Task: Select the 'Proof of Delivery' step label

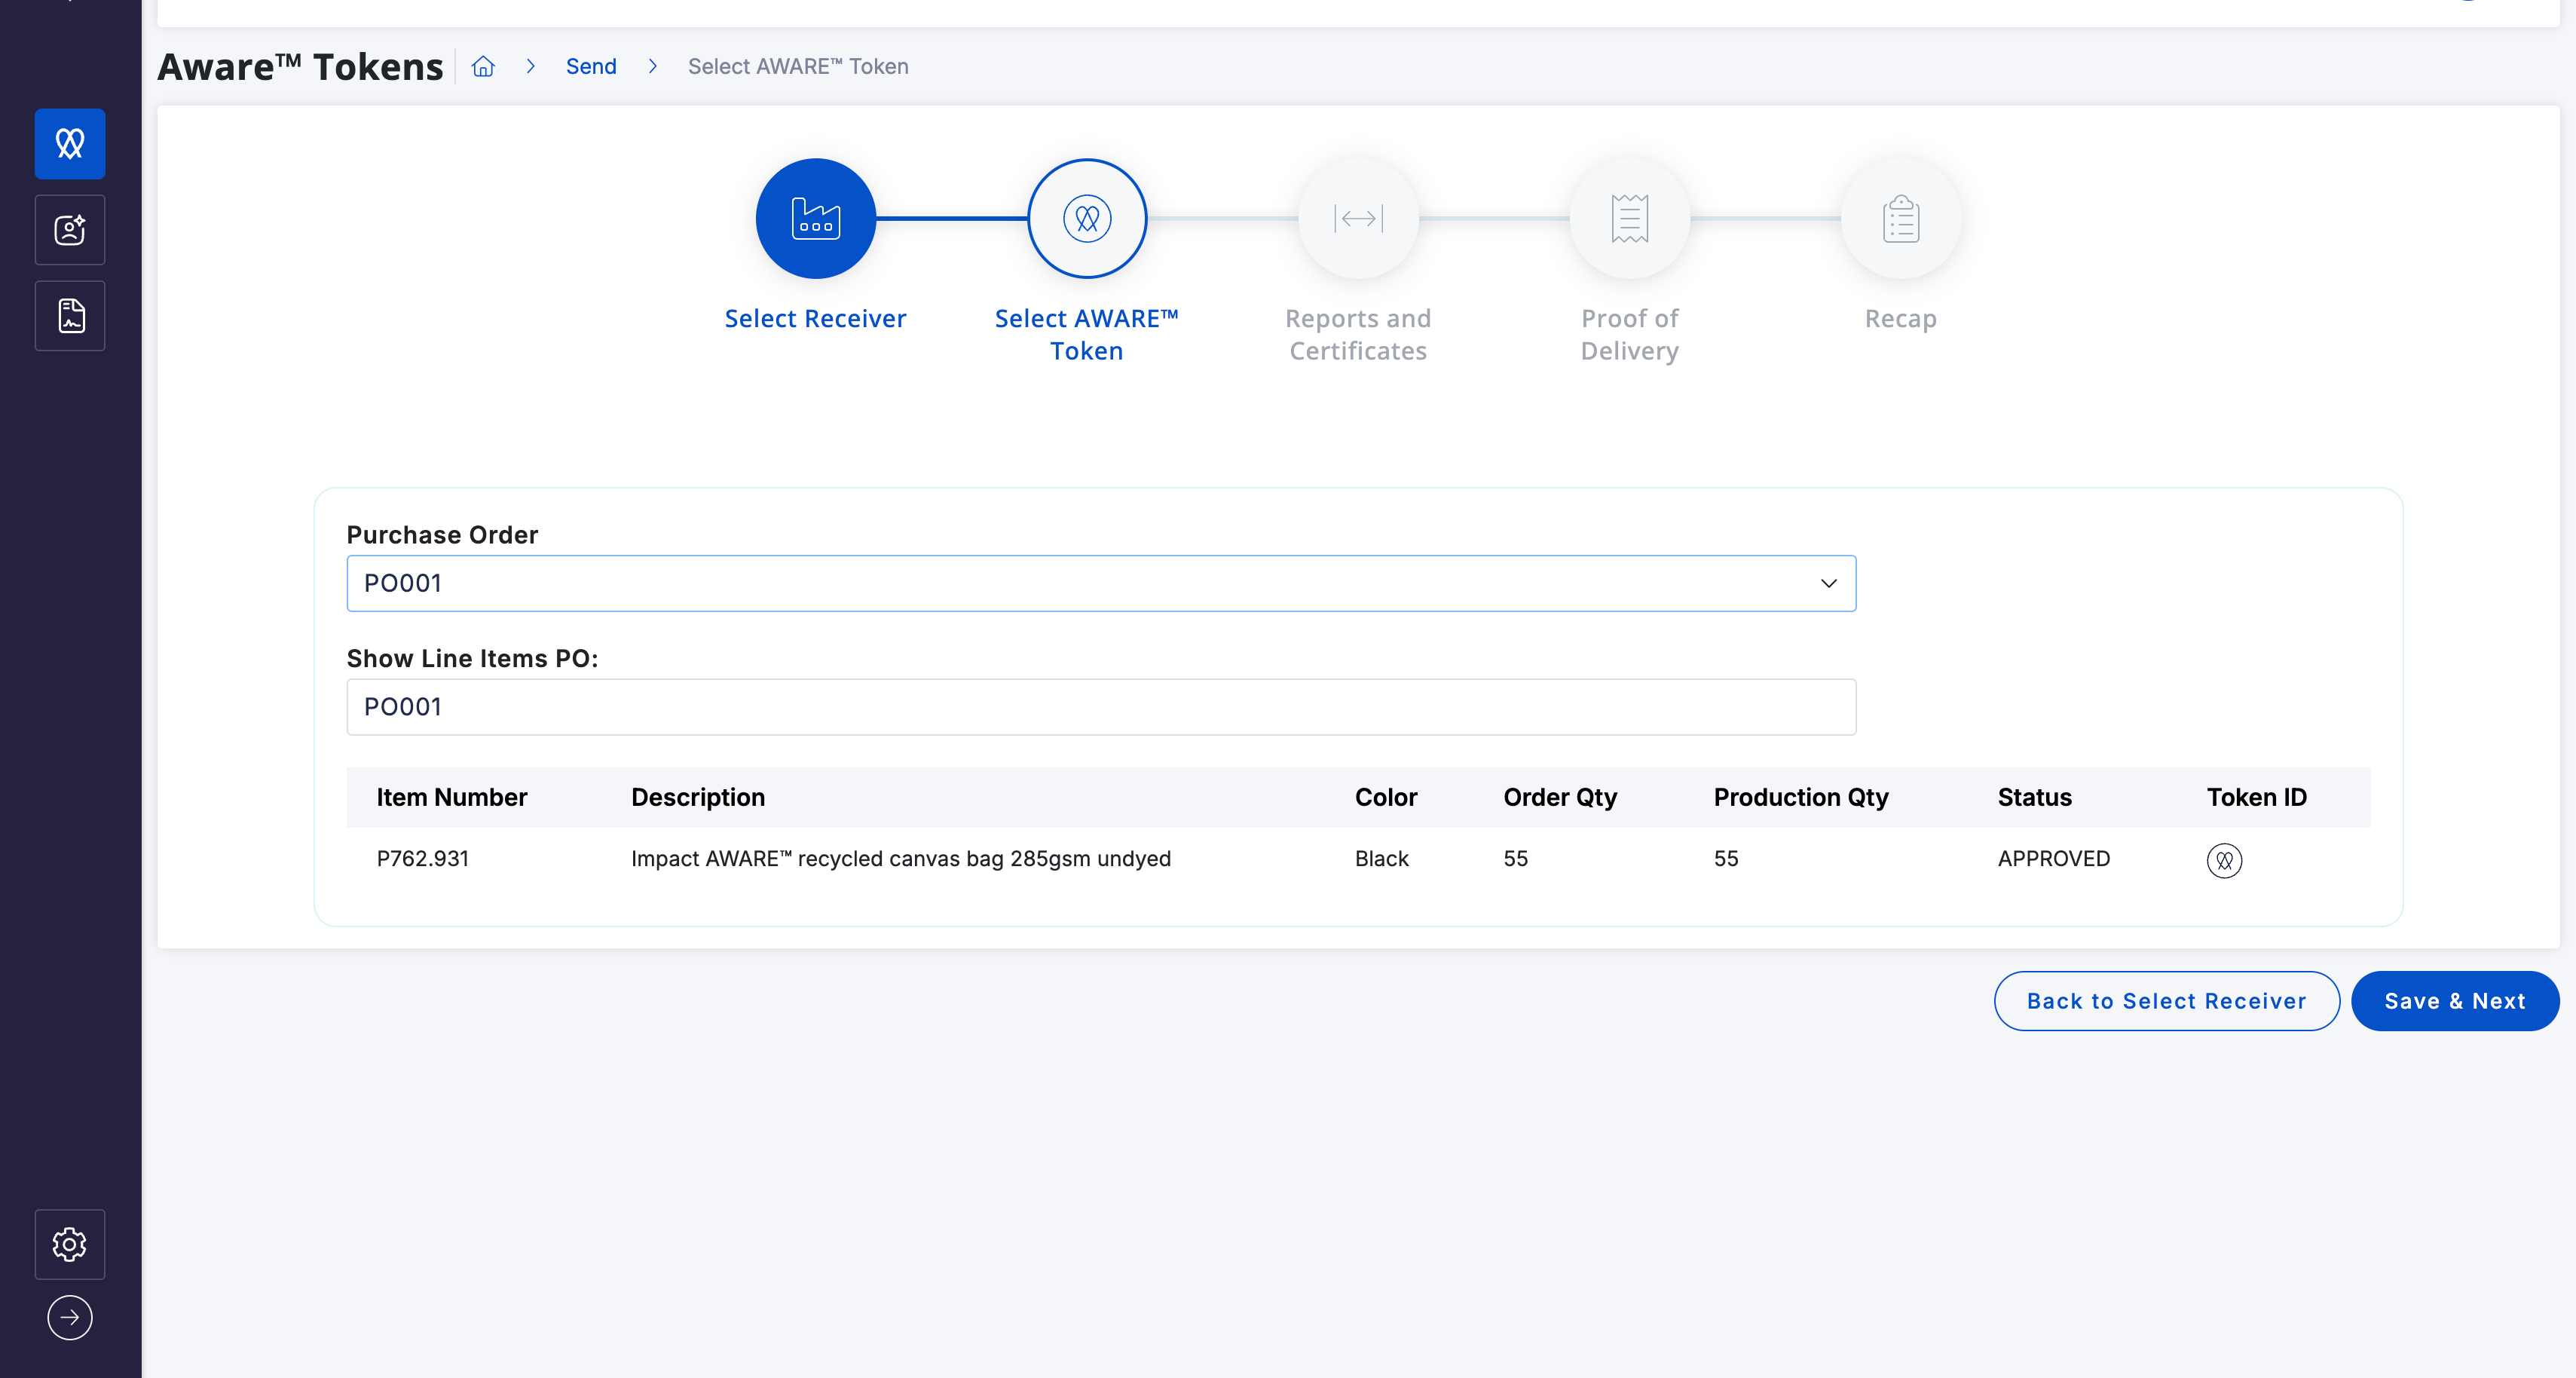Action: (1630, 335)
